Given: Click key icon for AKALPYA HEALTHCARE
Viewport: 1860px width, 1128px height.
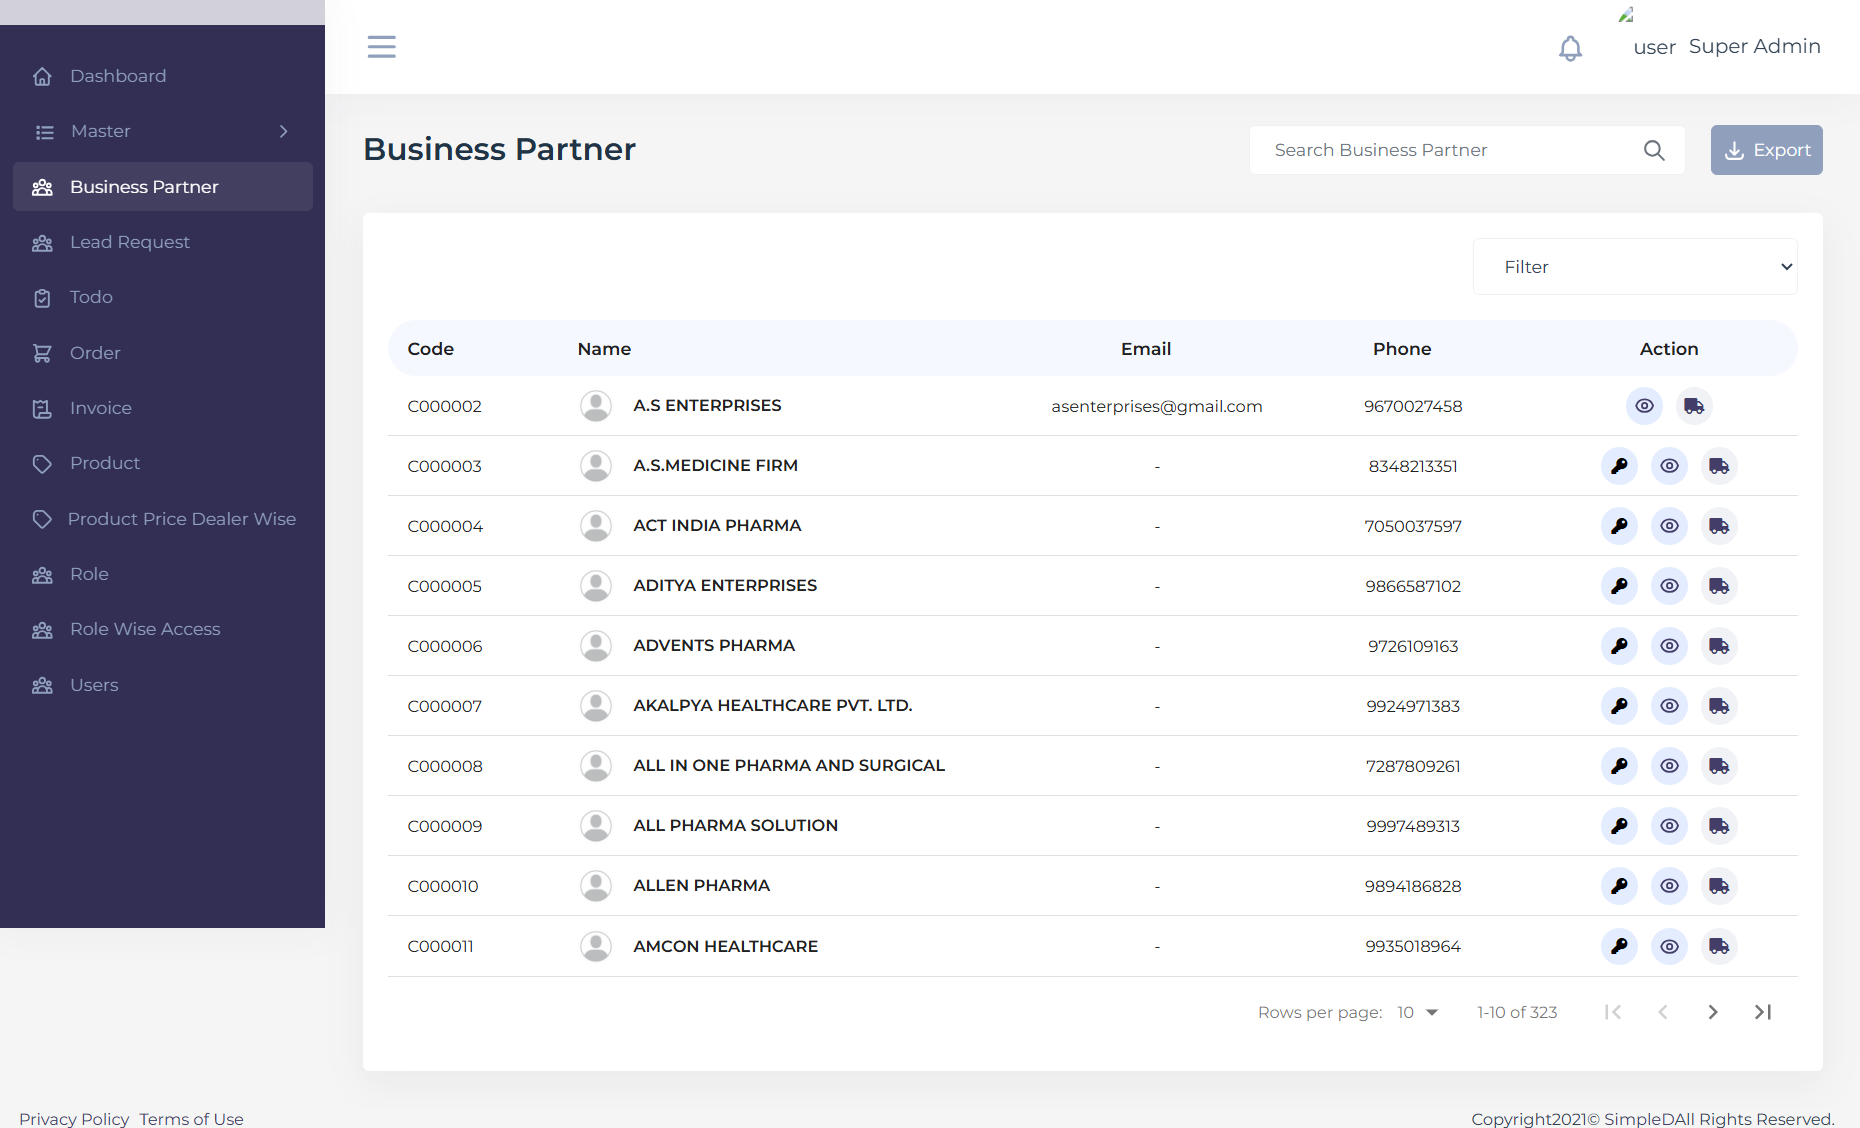Looking at the screenshot, I should point(1619,706).
